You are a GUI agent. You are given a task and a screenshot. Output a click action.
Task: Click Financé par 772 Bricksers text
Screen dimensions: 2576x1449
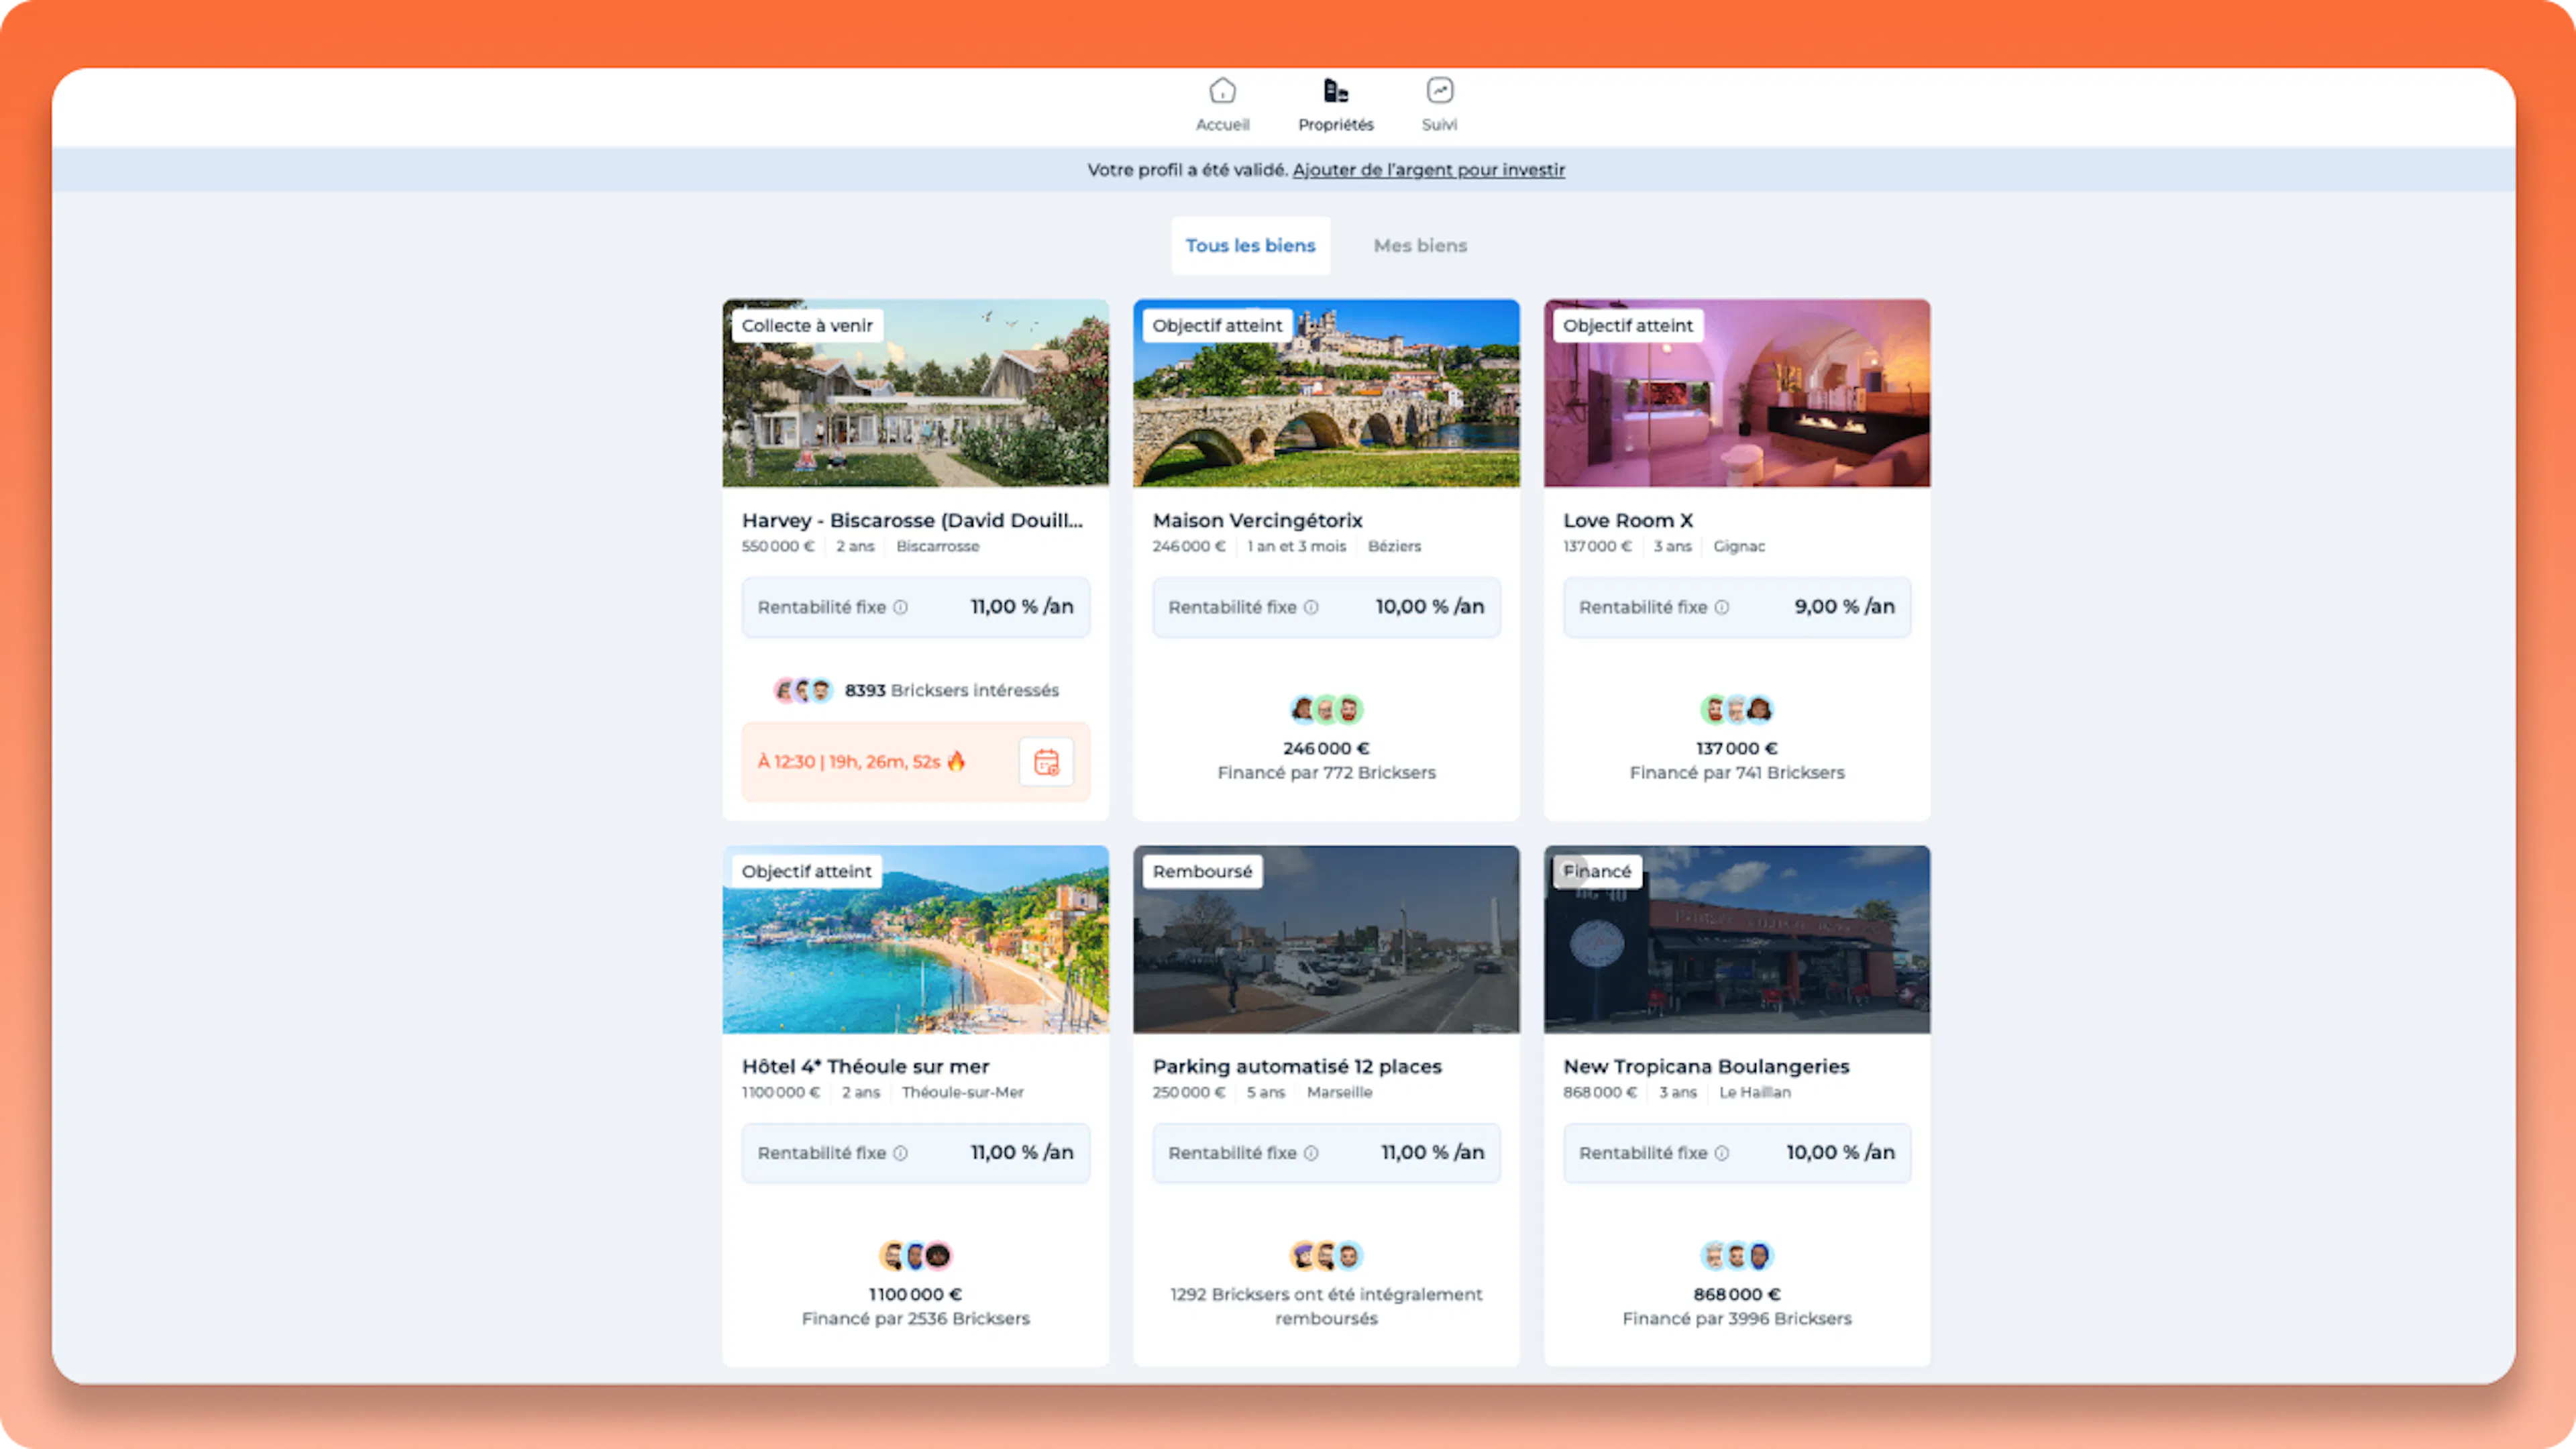pyautogui.click(x=1326, y=773)
